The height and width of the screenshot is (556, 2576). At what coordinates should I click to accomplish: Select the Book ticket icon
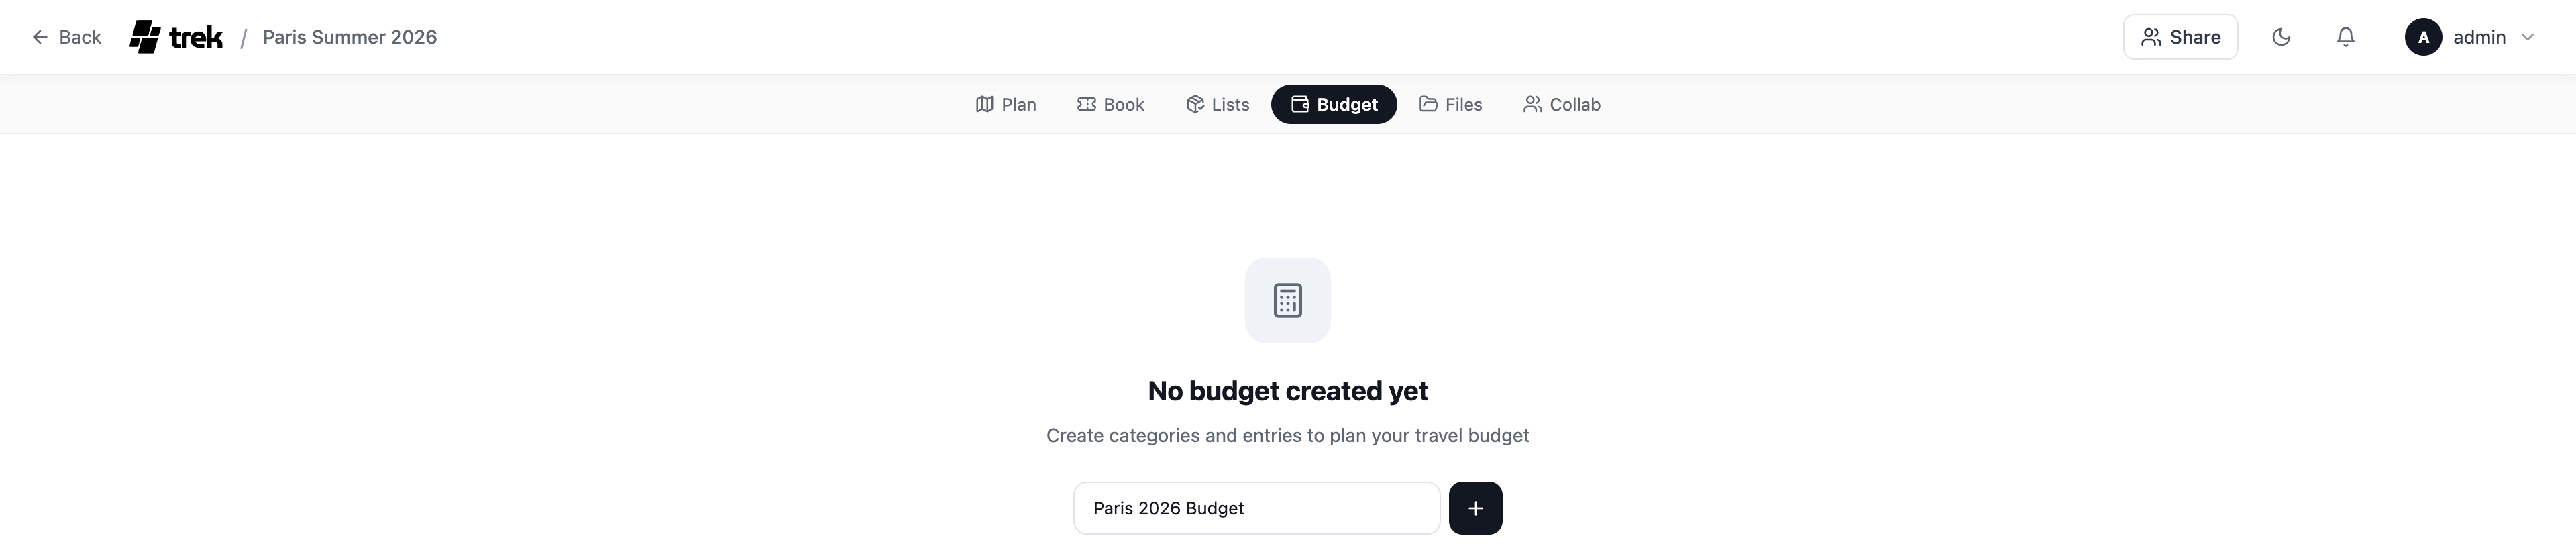coord(1087,103)
